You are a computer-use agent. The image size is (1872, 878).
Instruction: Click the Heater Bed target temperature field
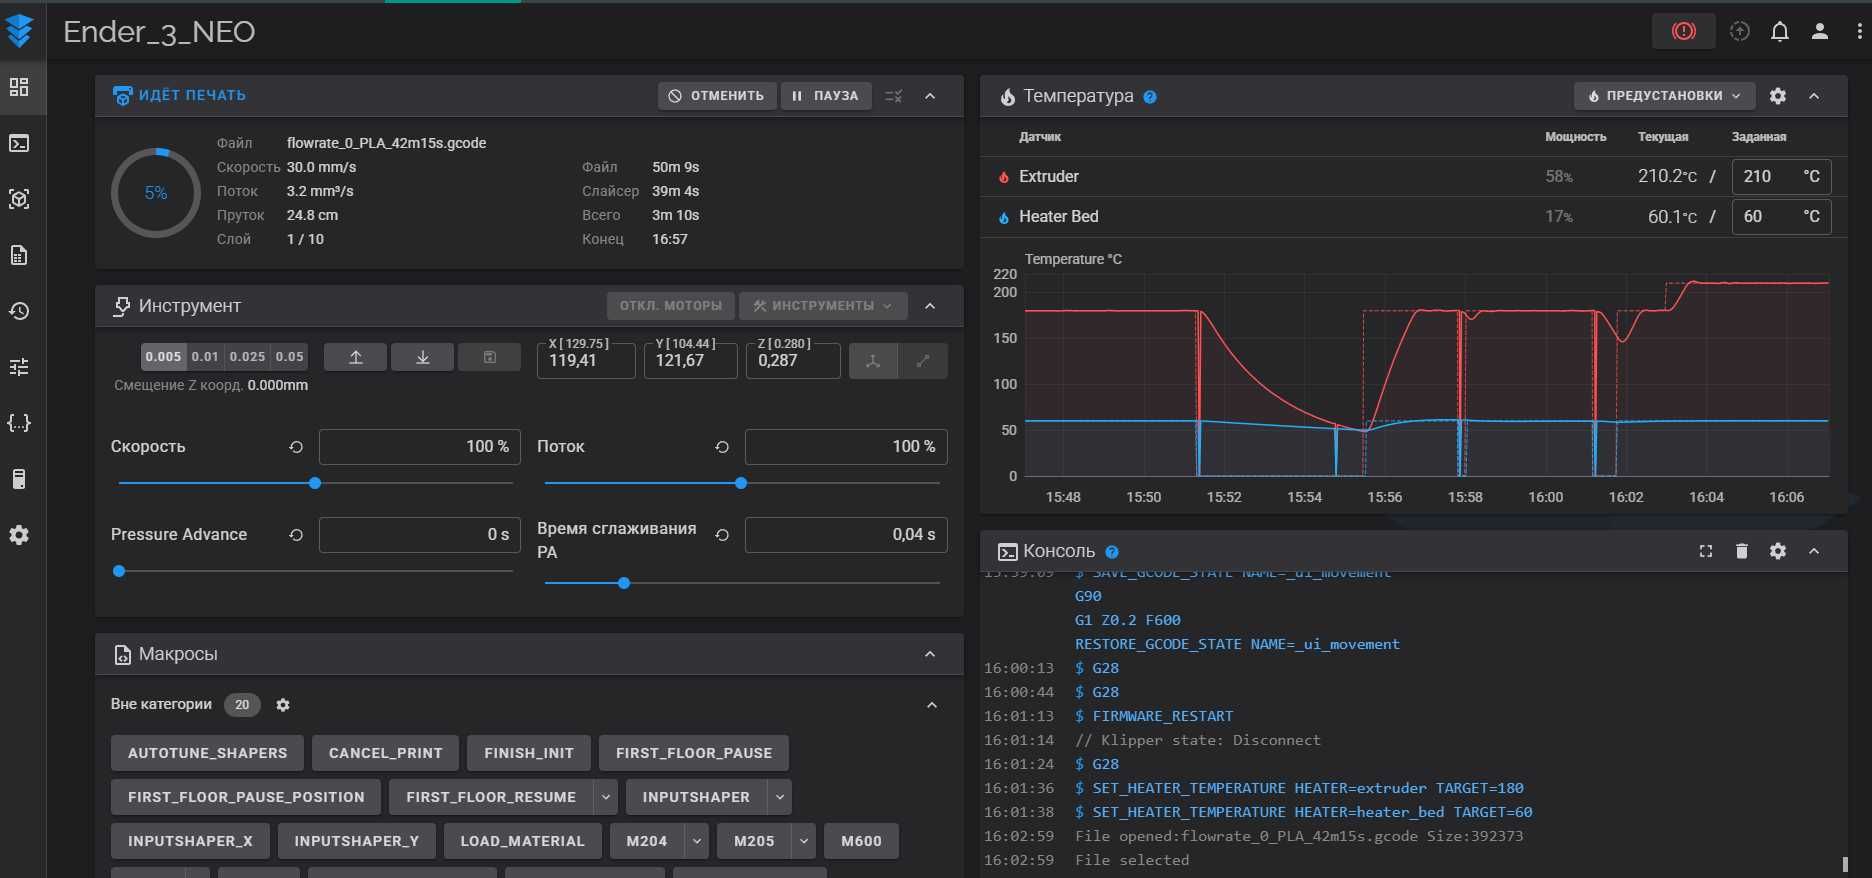(1781, 216)
